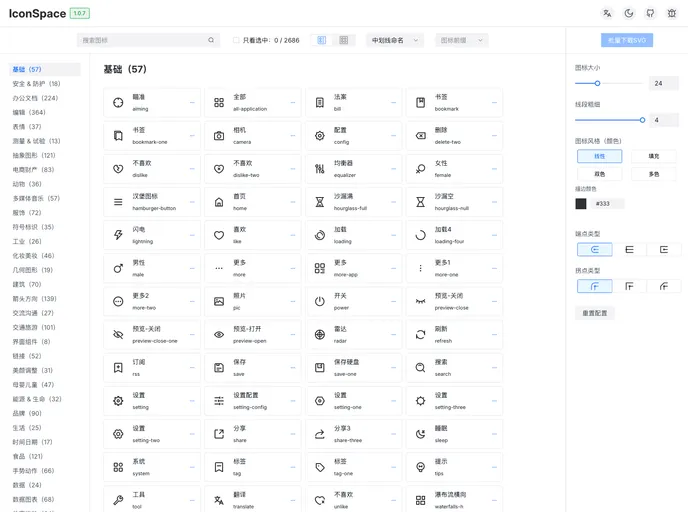Click the stroke width value field 4
Viewport: 688px width, 512px height.
pos(663,120)
